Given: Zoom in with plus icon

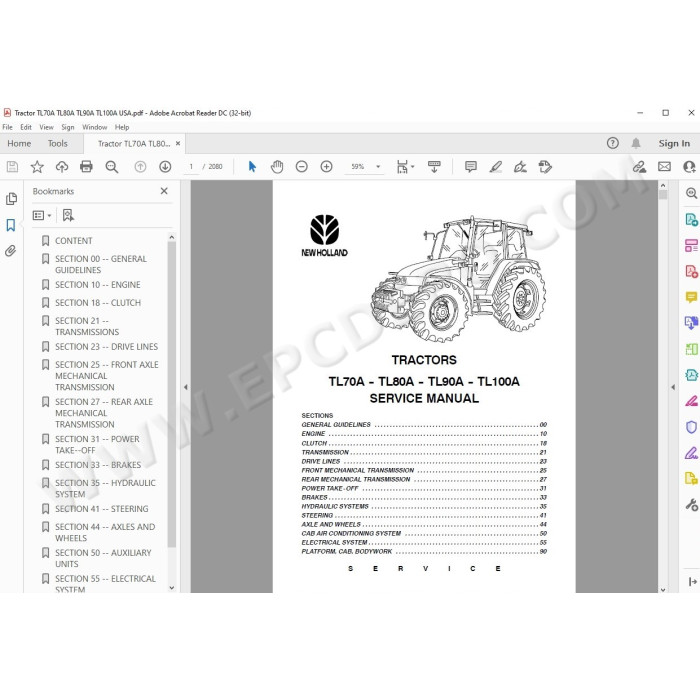Looking at the screenshot, I should pos(327,167).
